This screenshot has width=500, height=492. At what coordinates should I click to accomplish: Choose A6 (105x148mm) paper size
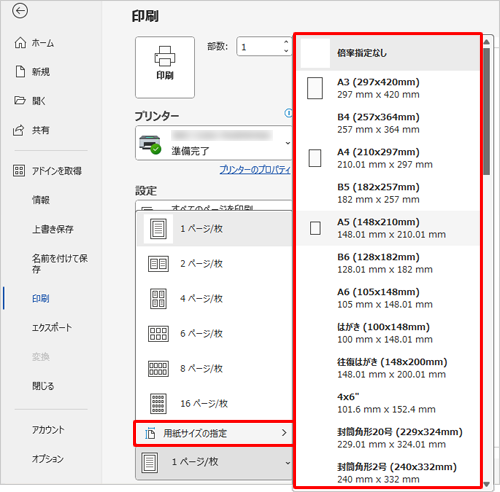coord(388,298)
